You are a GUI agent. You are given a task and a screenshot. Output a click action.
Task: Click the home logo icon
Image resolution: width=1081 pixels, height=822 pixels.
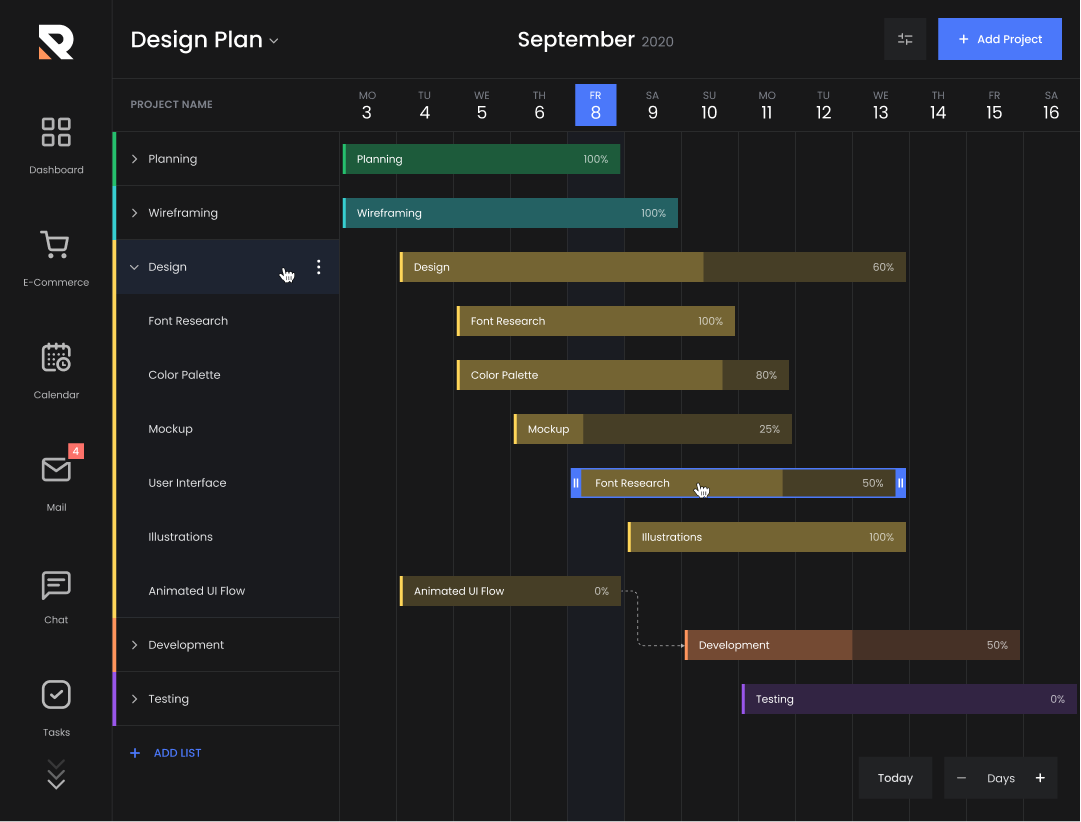click(x=56, y=41)
